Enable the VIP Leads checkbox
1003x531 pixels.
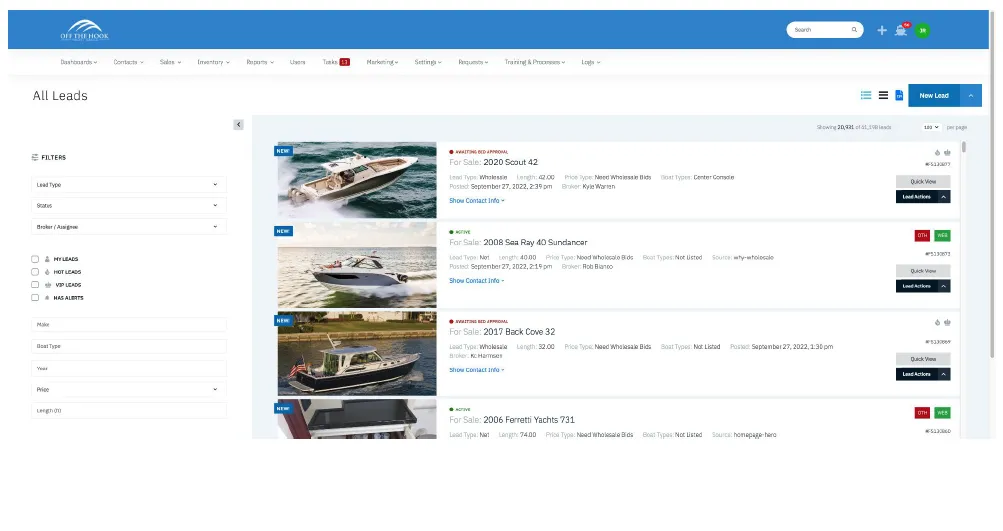[35, 285]
